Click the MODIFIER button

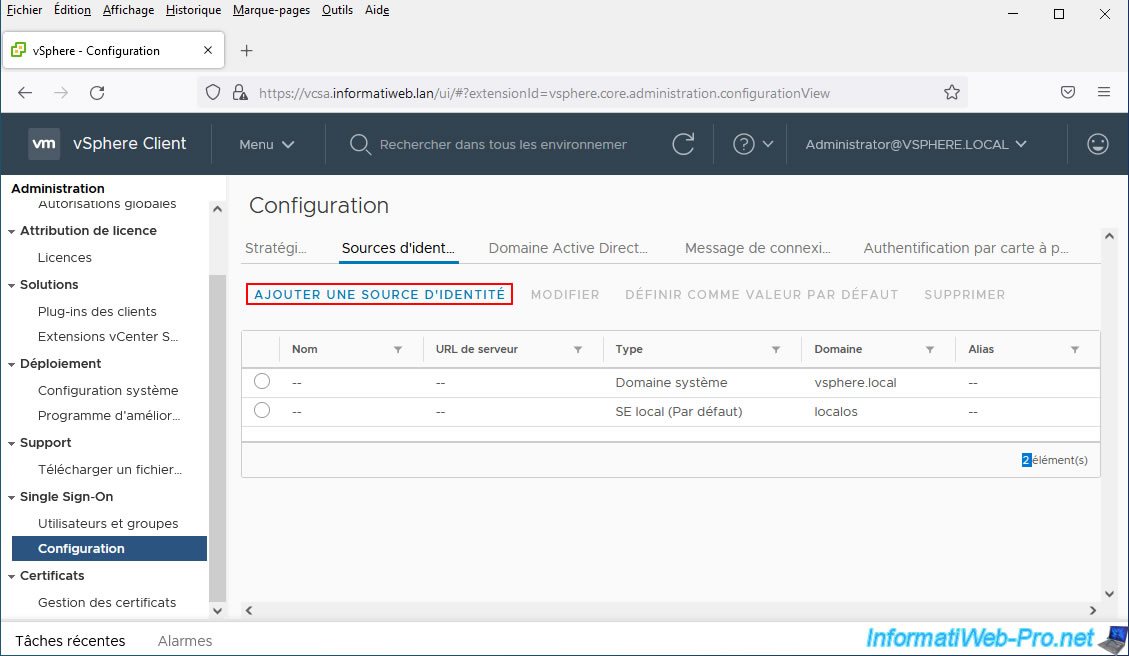565,295
